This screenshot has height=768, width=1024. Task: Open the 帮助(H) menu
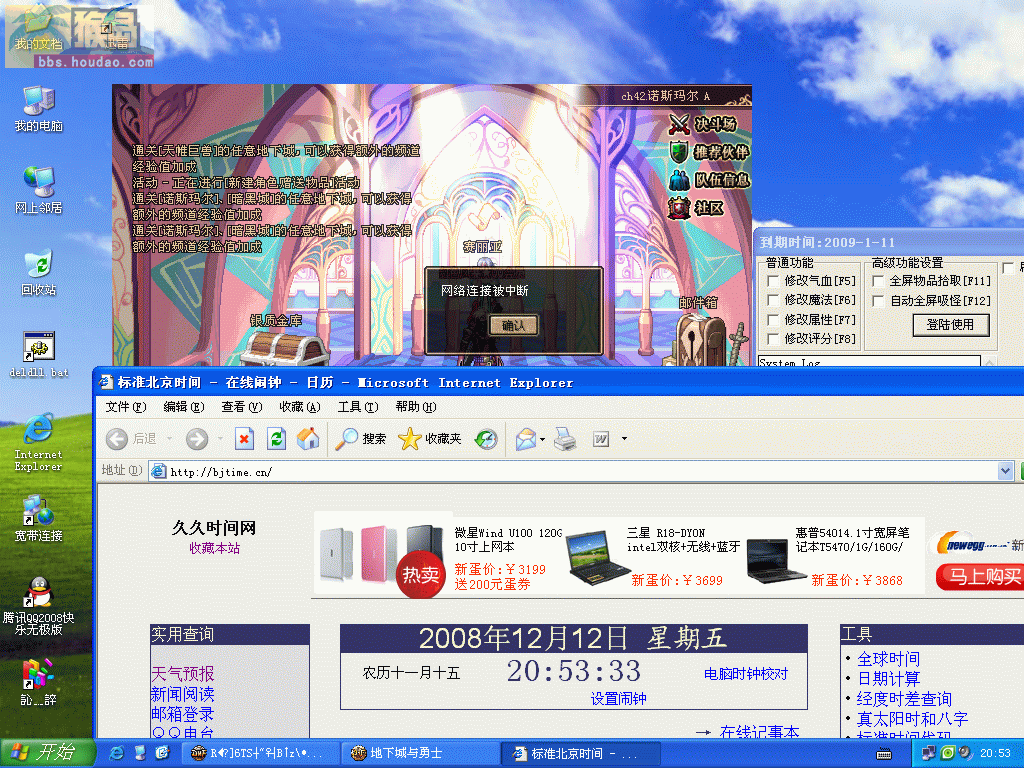pyautogui.click(x=416, y=407)
